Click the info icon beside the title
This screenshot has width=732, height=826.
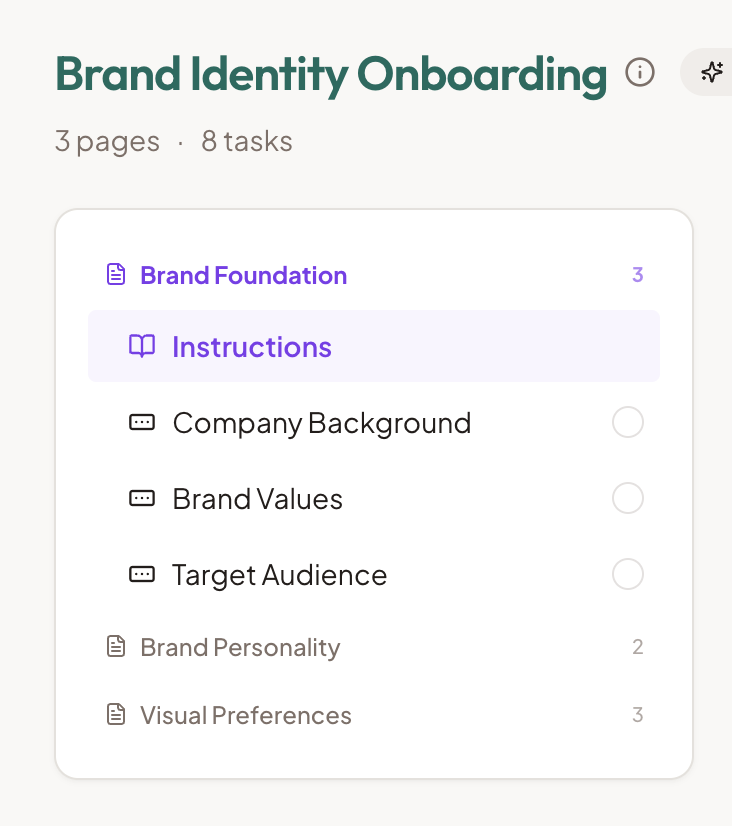pyautogui.click(x=640, y=73)
